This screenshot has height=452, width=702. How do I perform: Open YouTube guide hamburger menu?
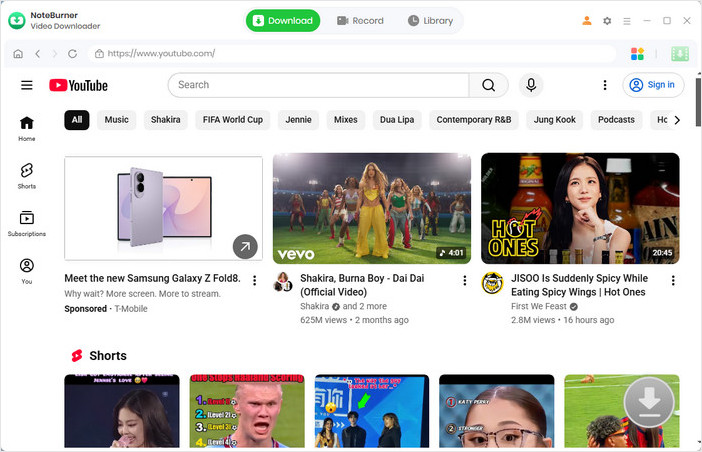pos(27,85)
